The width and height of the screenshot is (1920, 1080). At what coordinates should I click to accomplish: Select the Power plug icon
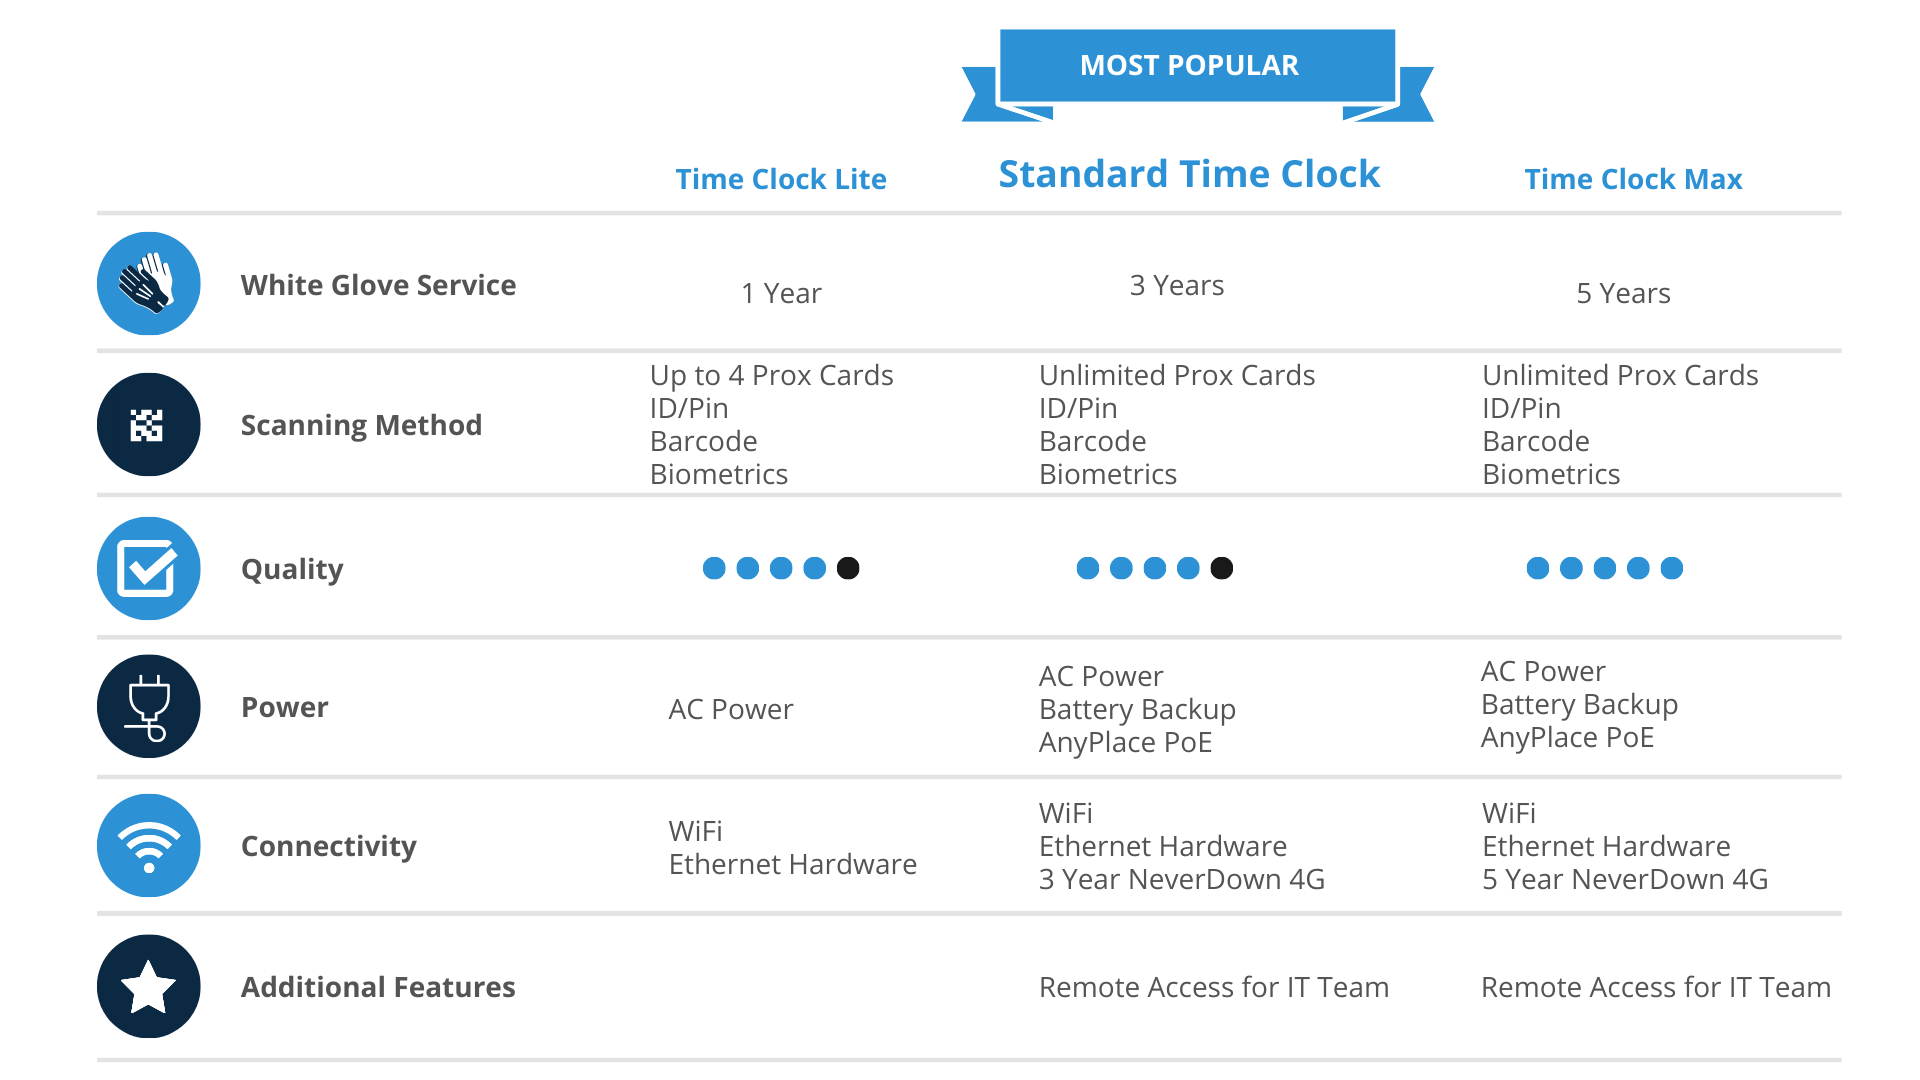coord(148,707)
